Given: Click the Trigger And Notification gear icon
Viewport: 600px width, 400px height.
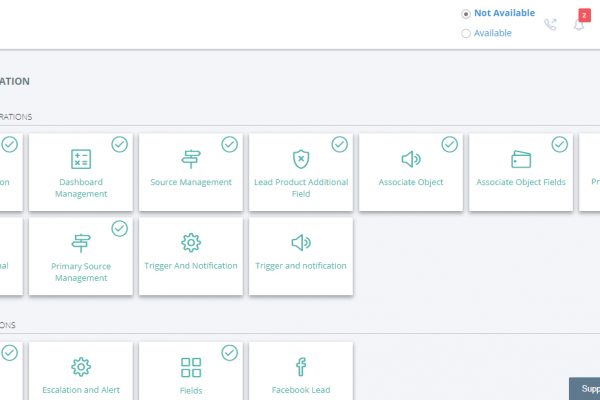Looking at the screenshot, I should click(191, 243).
